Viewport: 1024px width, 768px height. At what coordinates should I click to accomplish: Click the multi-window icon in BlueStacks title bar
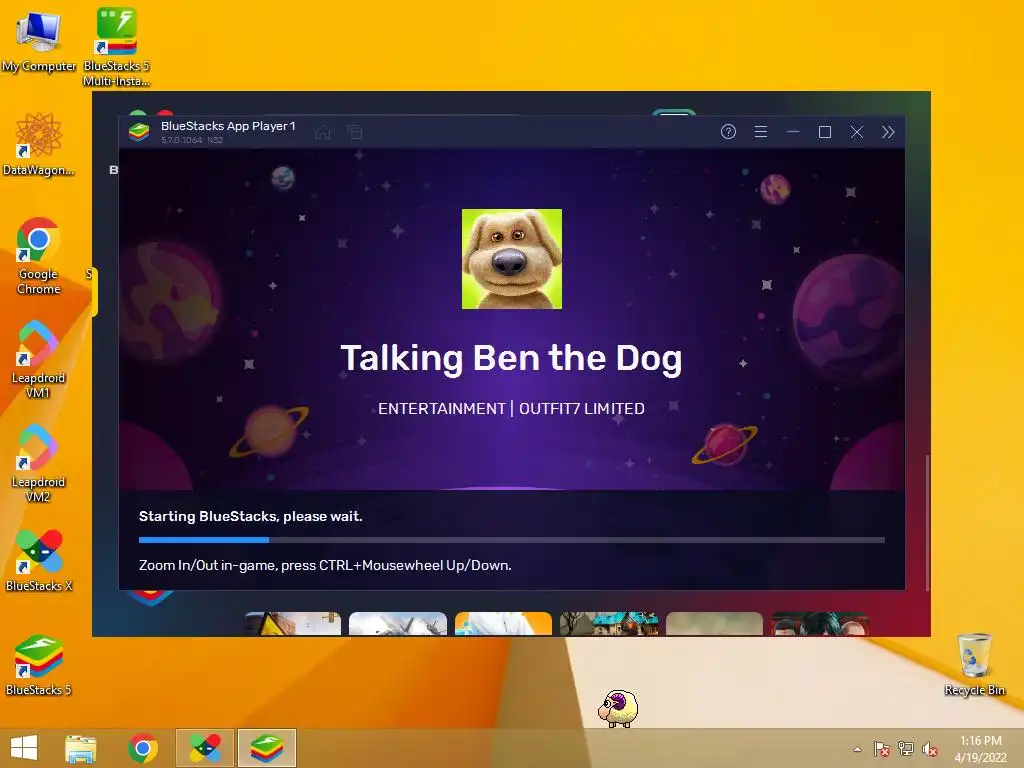point(355,133)
